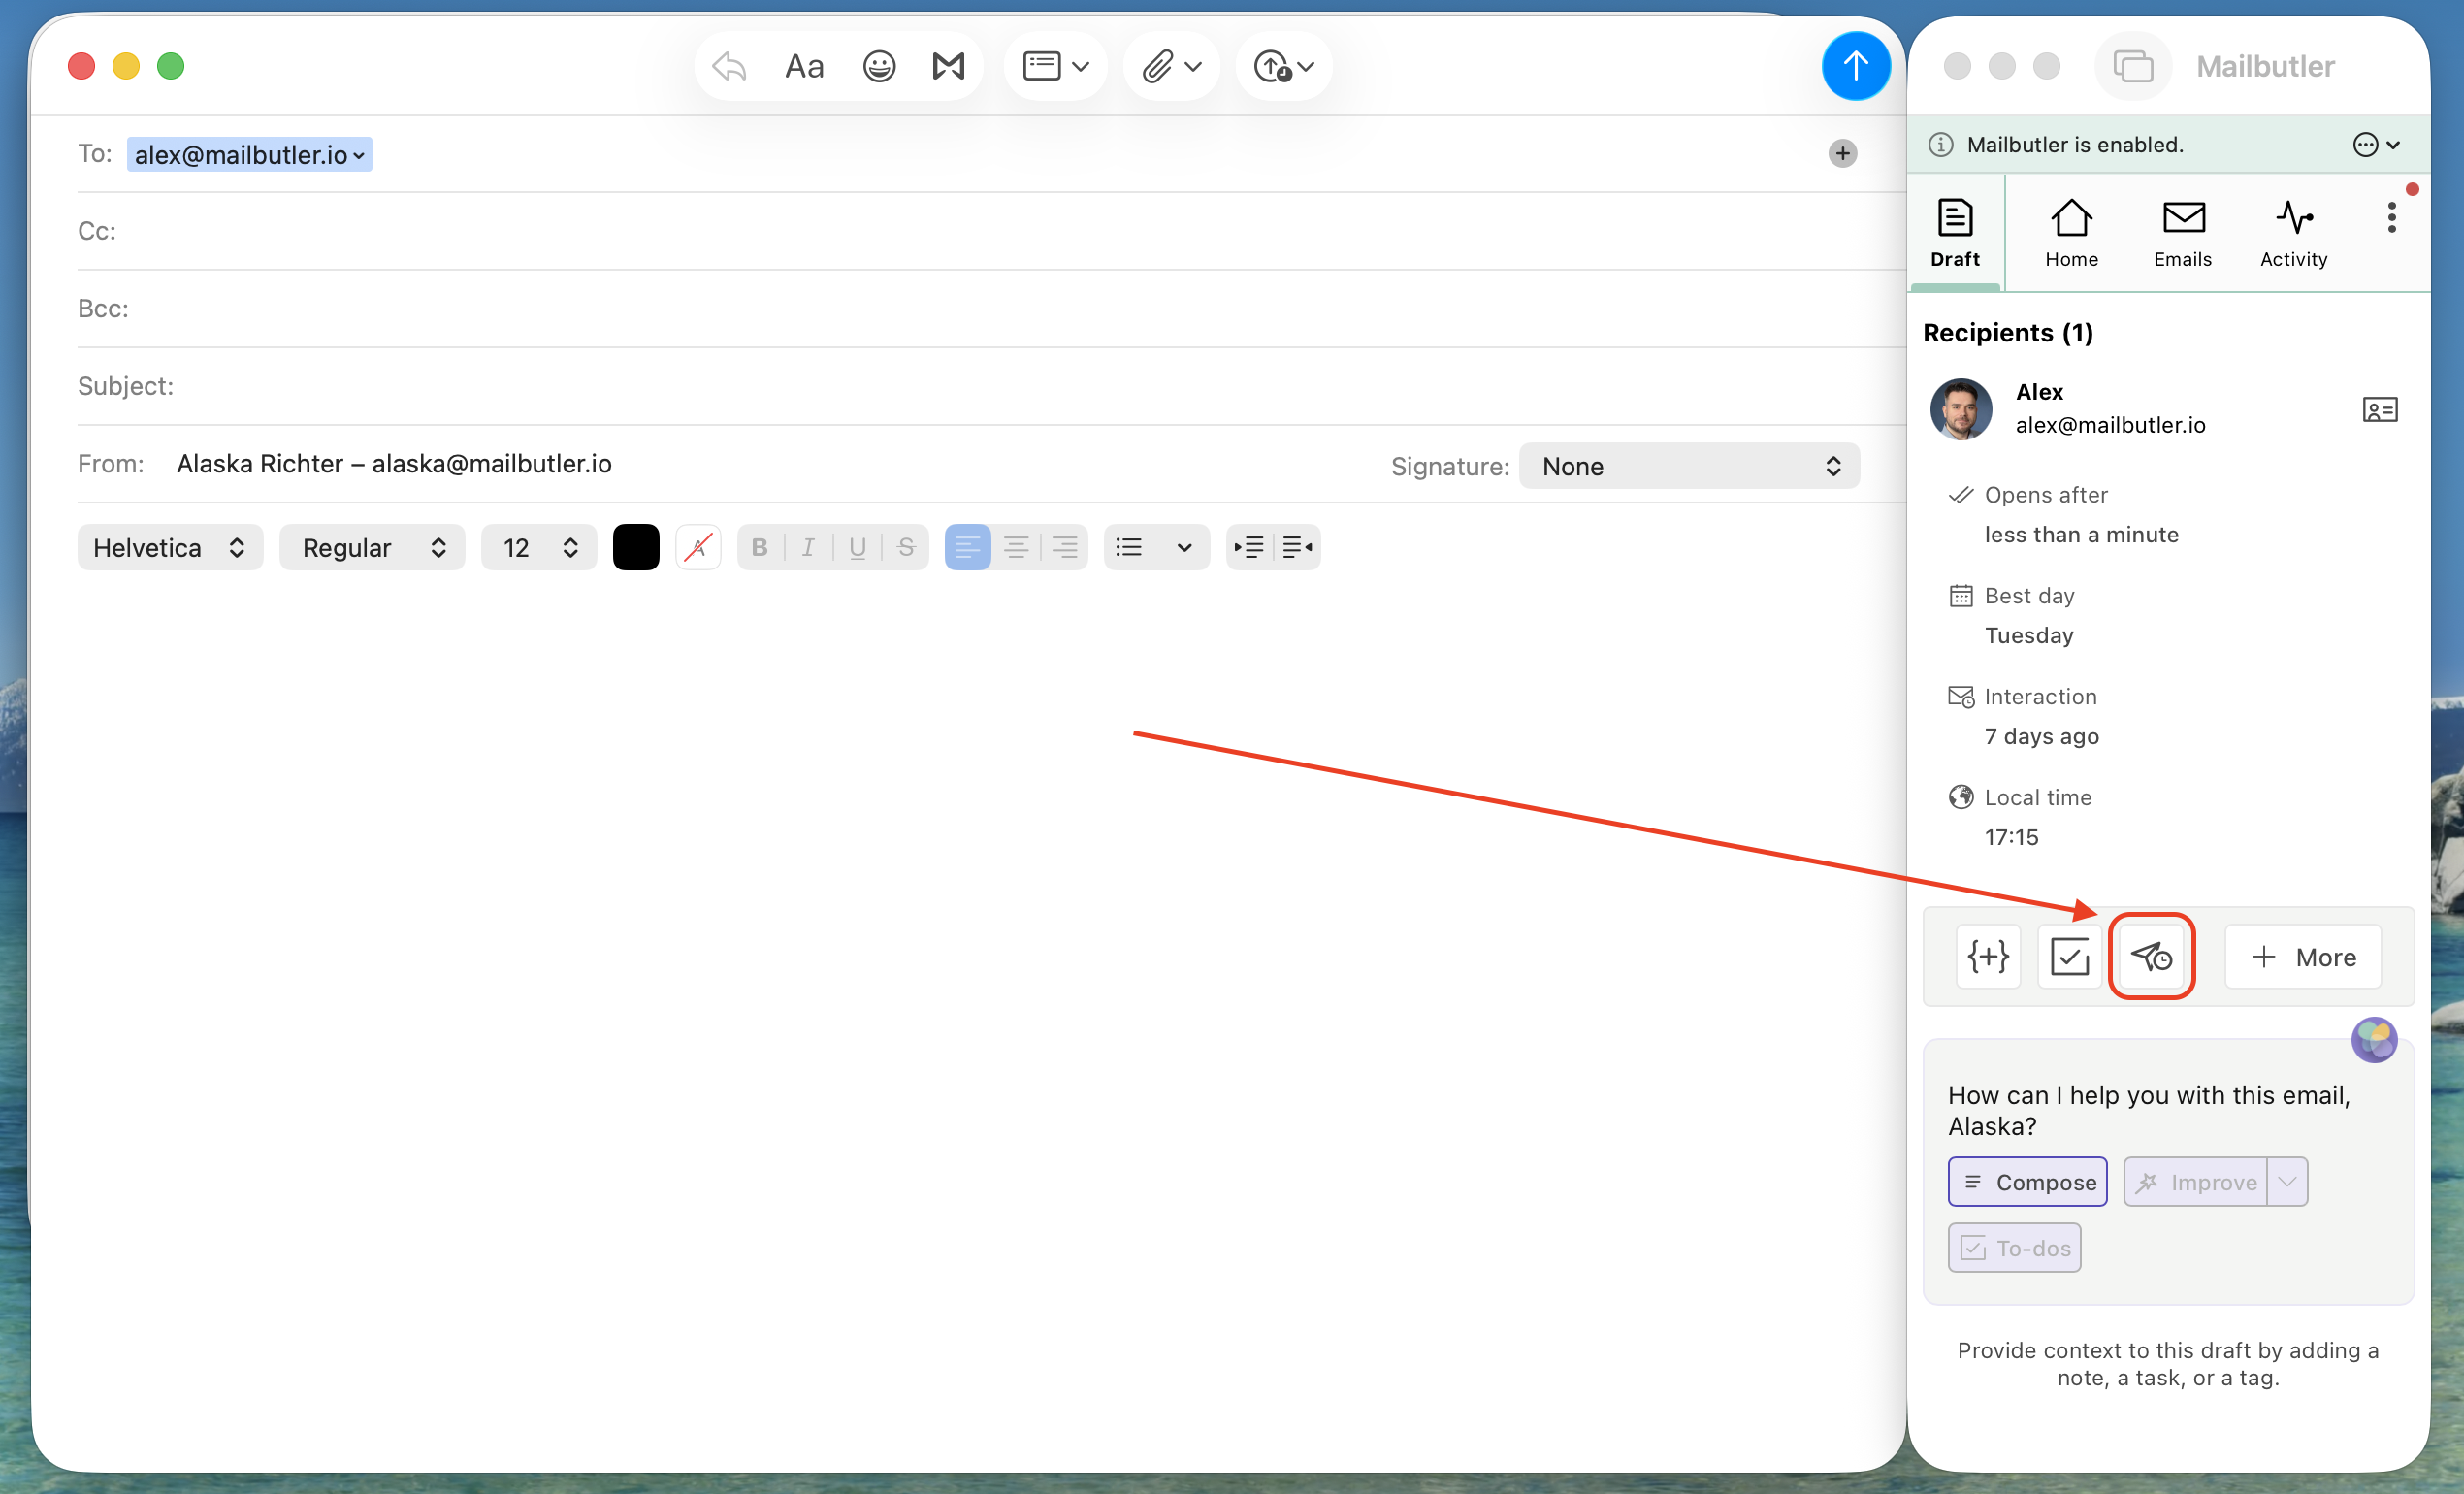Open Alex's contact card icon

coord(2379,409)
